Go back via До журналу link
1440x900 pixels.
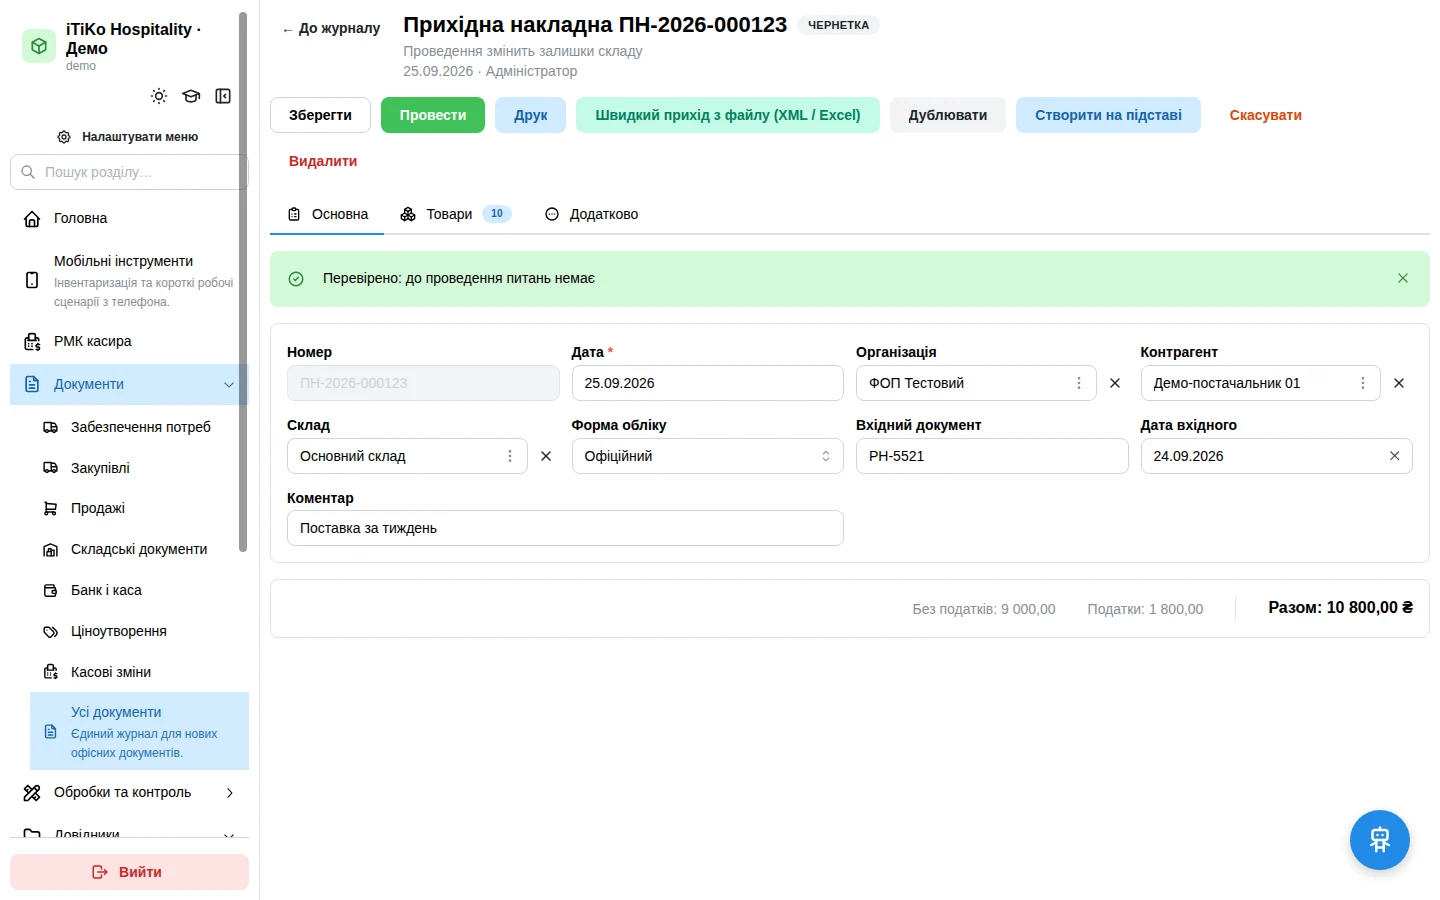(x=331, y=29)
